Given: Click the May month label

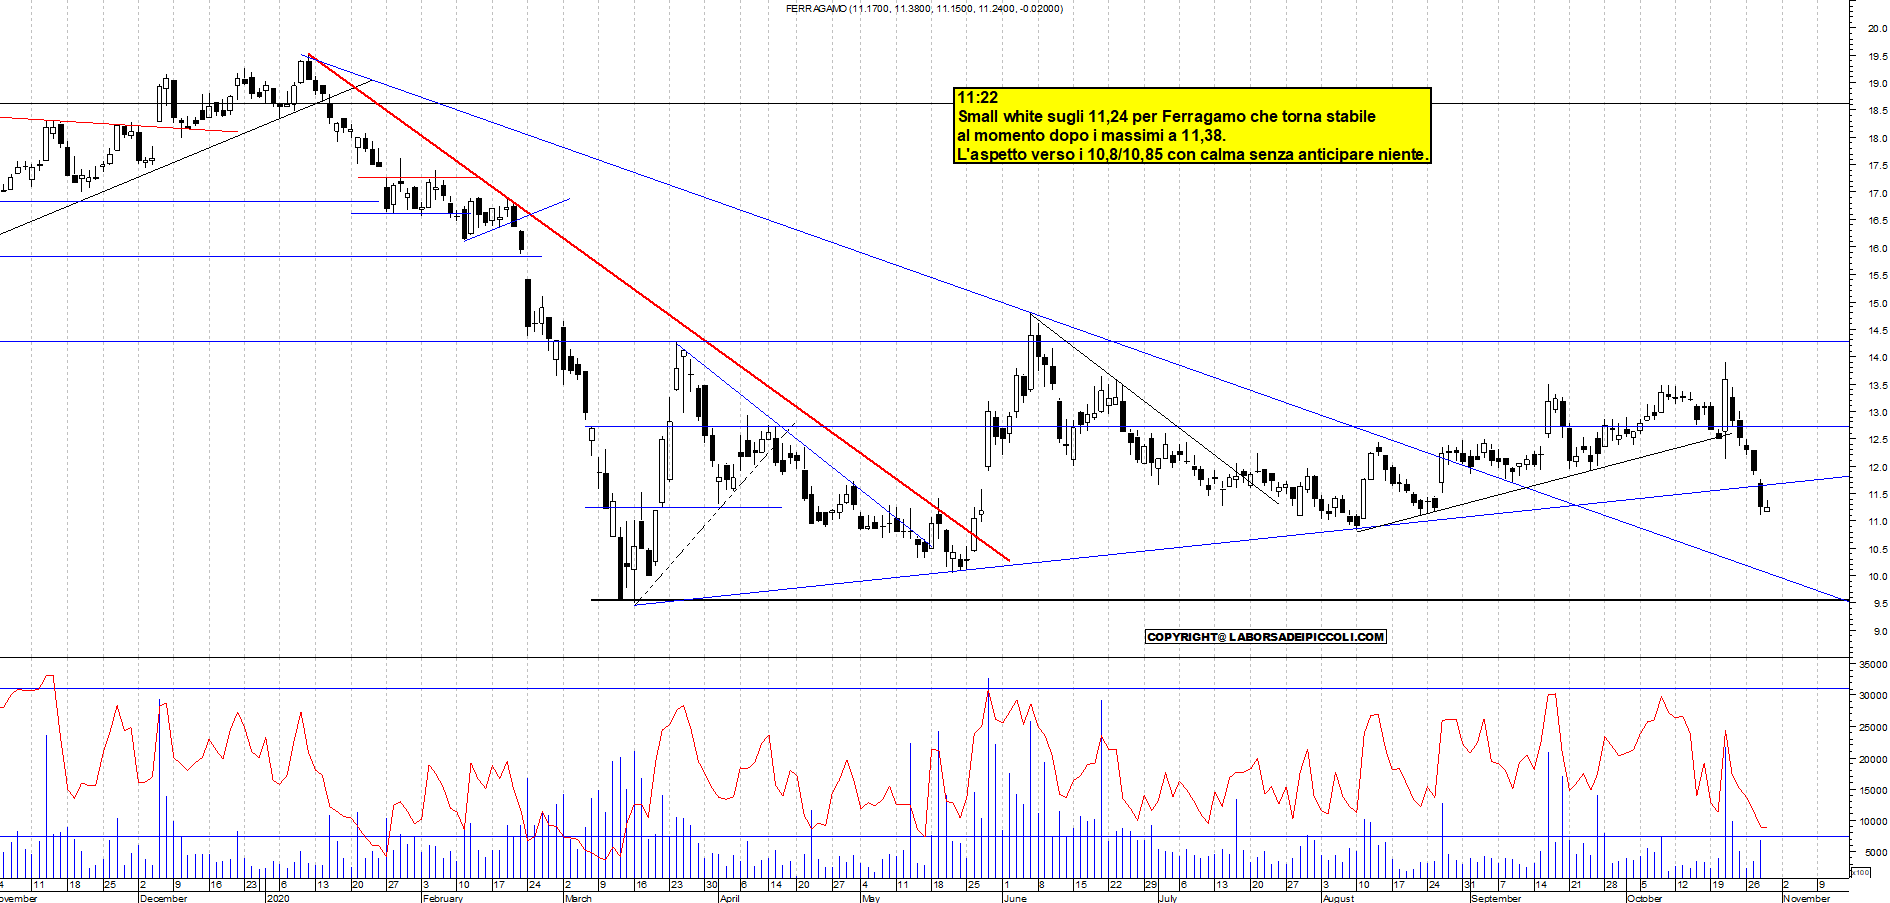Looking at the screenshot, I should 871,898.
